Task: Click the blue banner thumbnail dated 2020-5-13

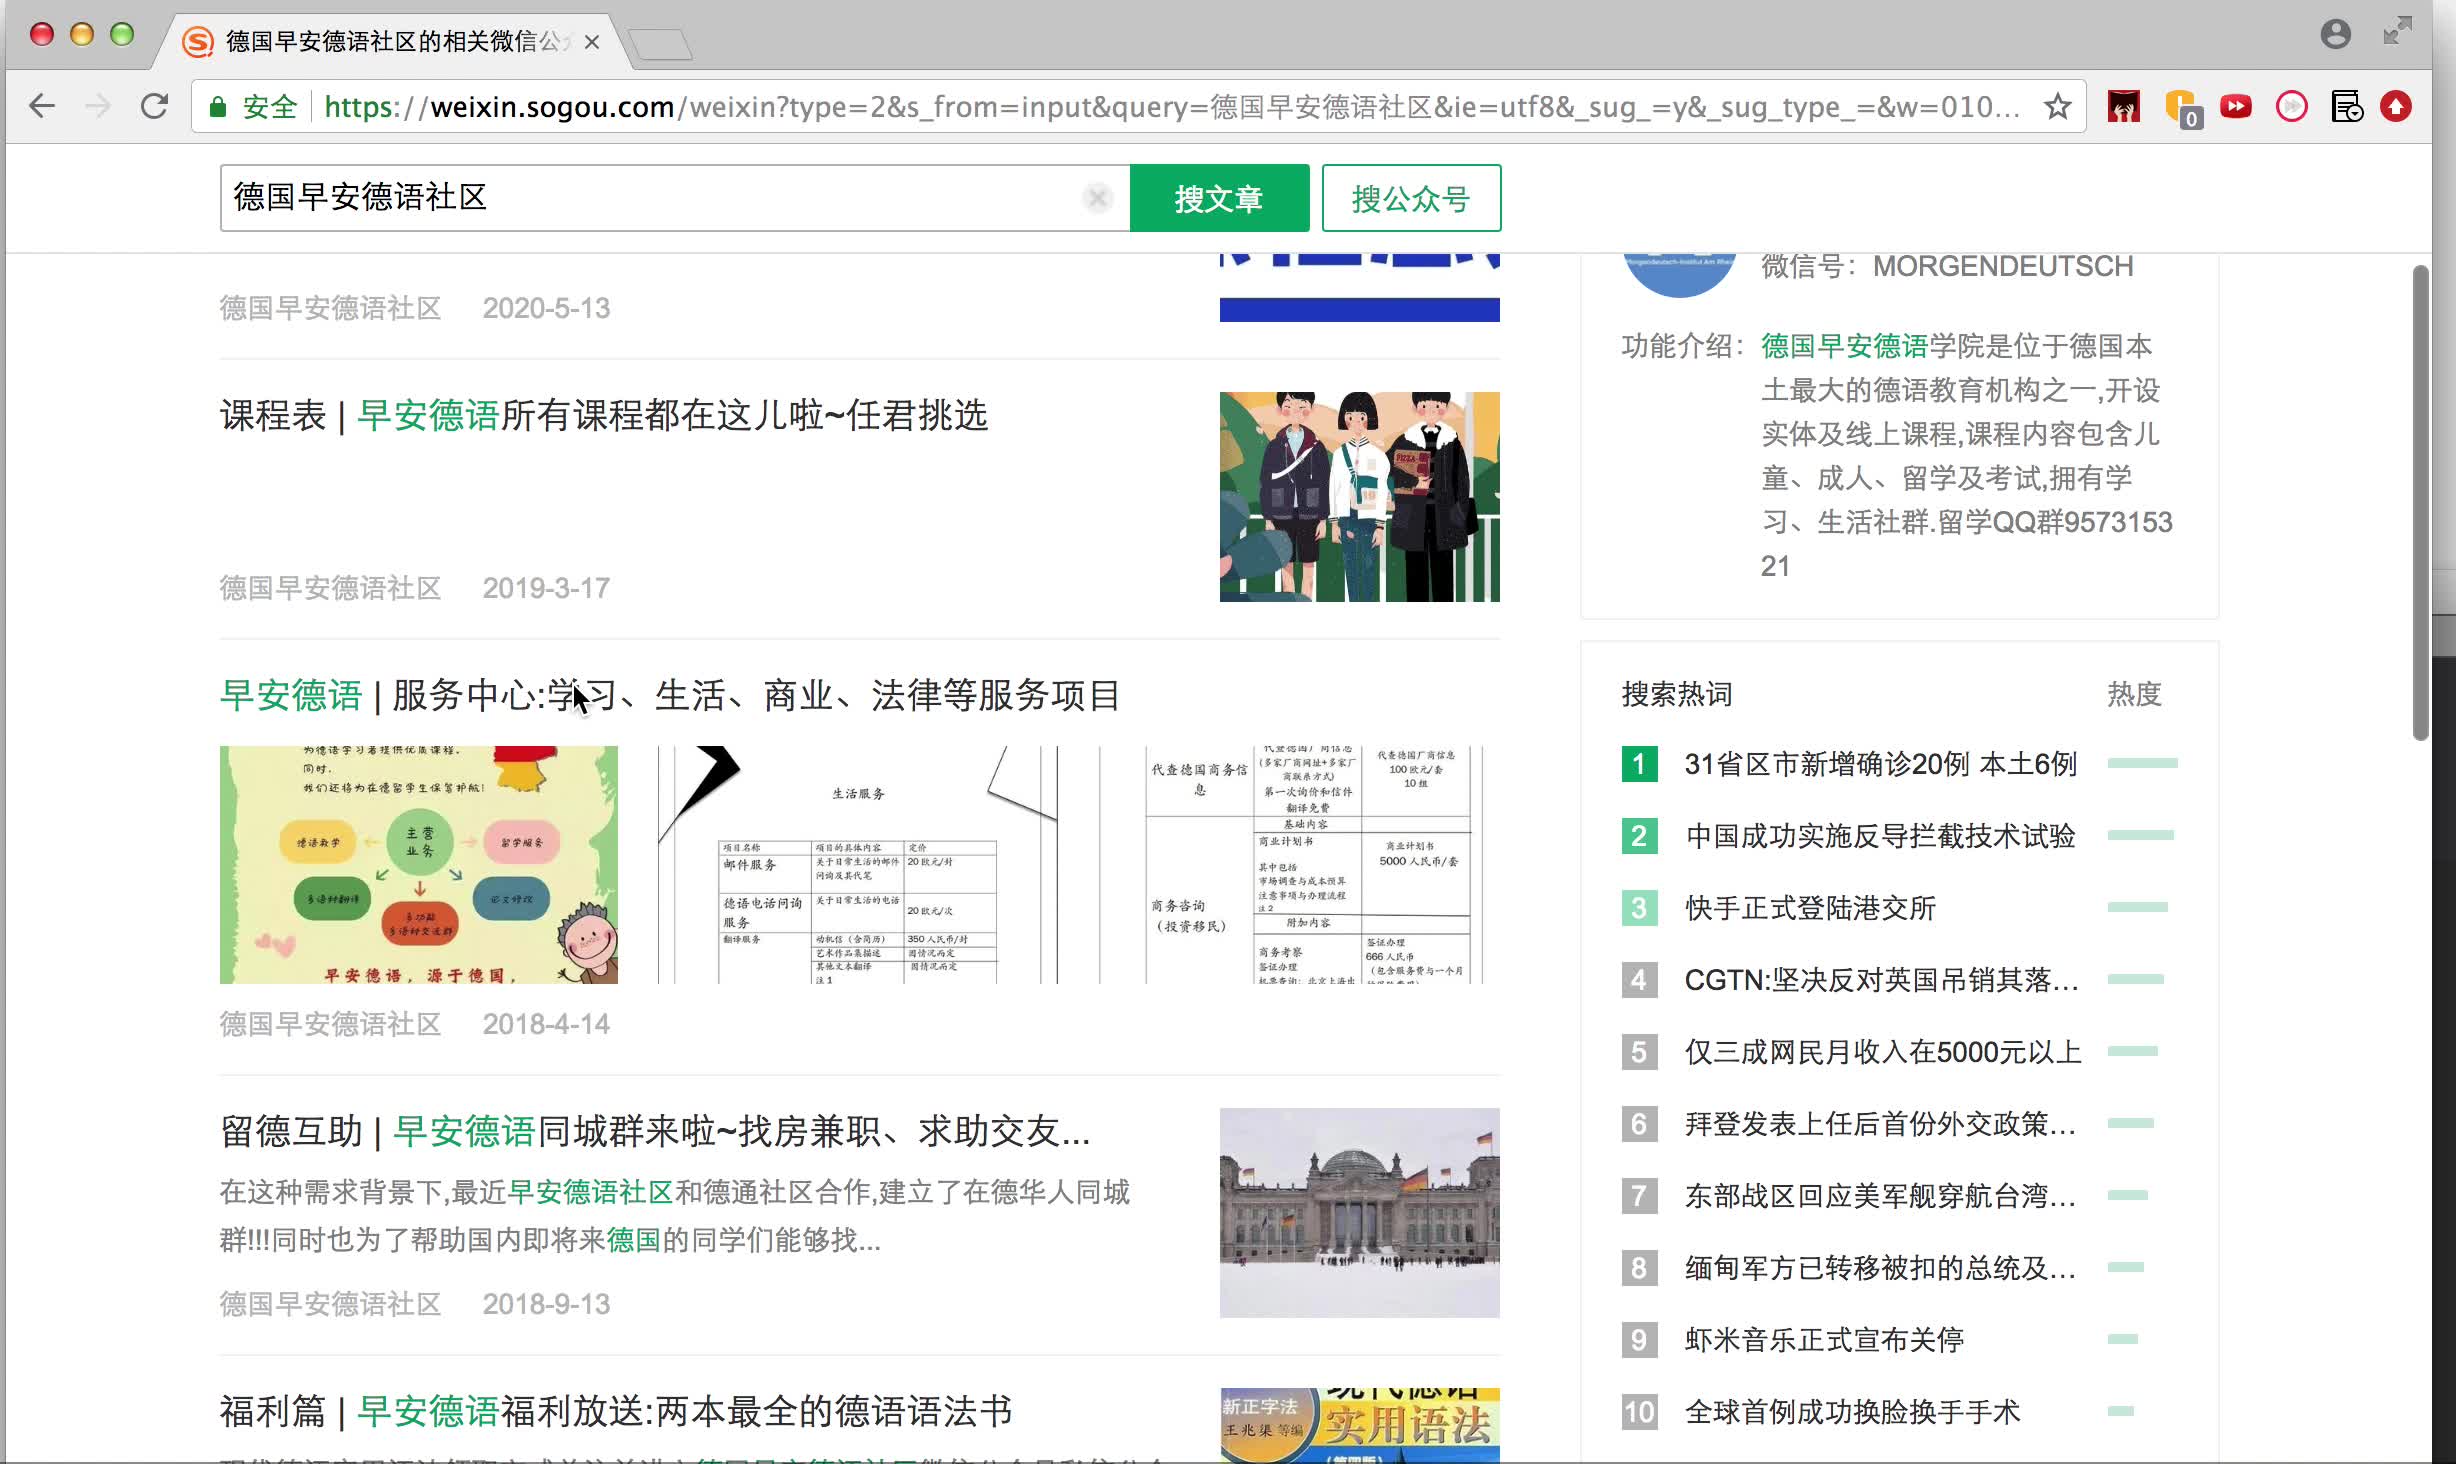Action: pyautogui.click(x=1359, y=288)
